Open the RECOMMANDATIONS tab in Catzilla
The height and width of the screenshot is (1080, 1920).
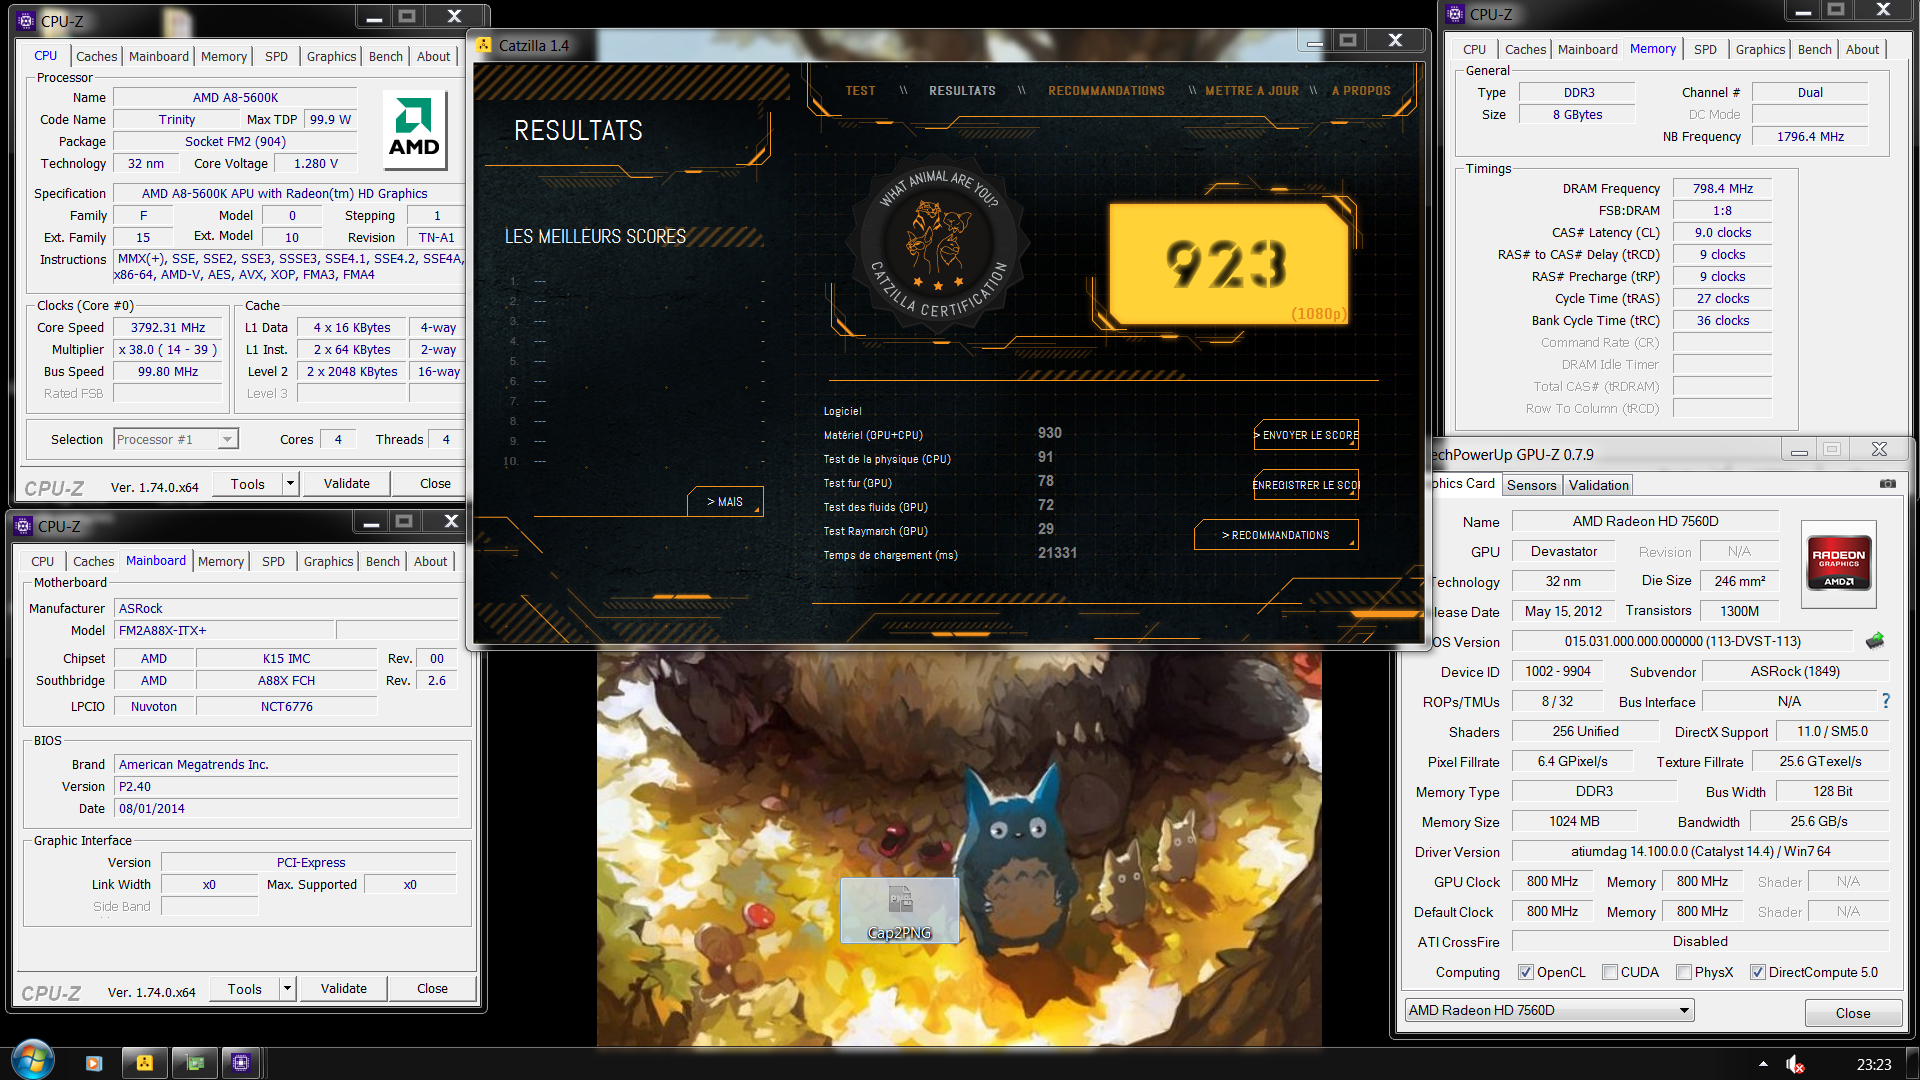(1106, 91)
